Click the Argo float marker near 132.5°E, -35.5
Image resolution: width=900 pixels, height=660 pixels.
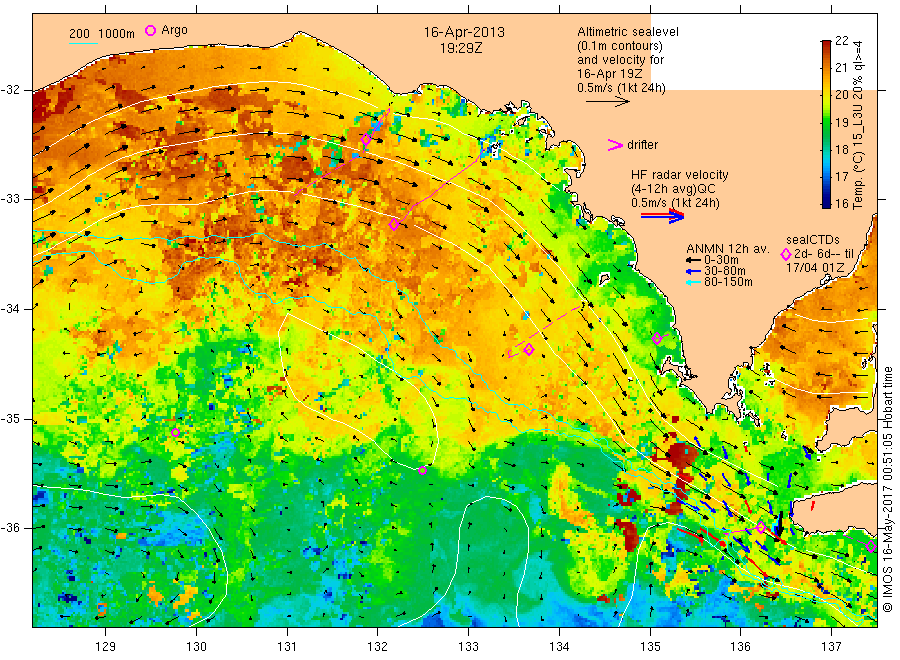[x=422, y=471]
